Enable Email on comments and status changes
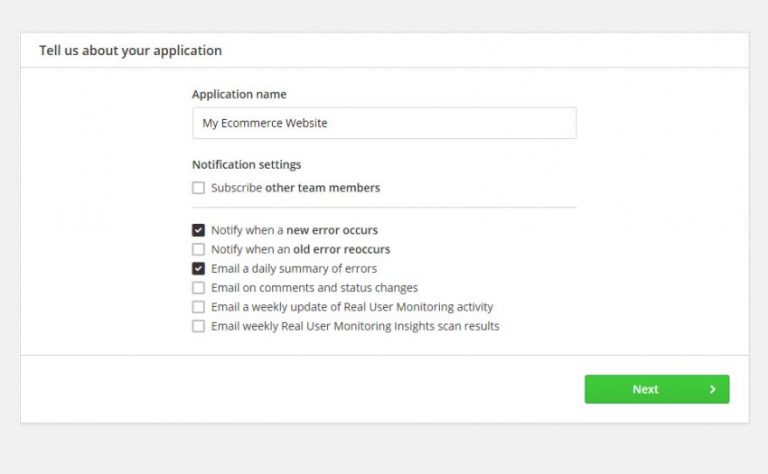Image resolution: width=768 pixels, height=474 pixels. click(x=198, y=287)
